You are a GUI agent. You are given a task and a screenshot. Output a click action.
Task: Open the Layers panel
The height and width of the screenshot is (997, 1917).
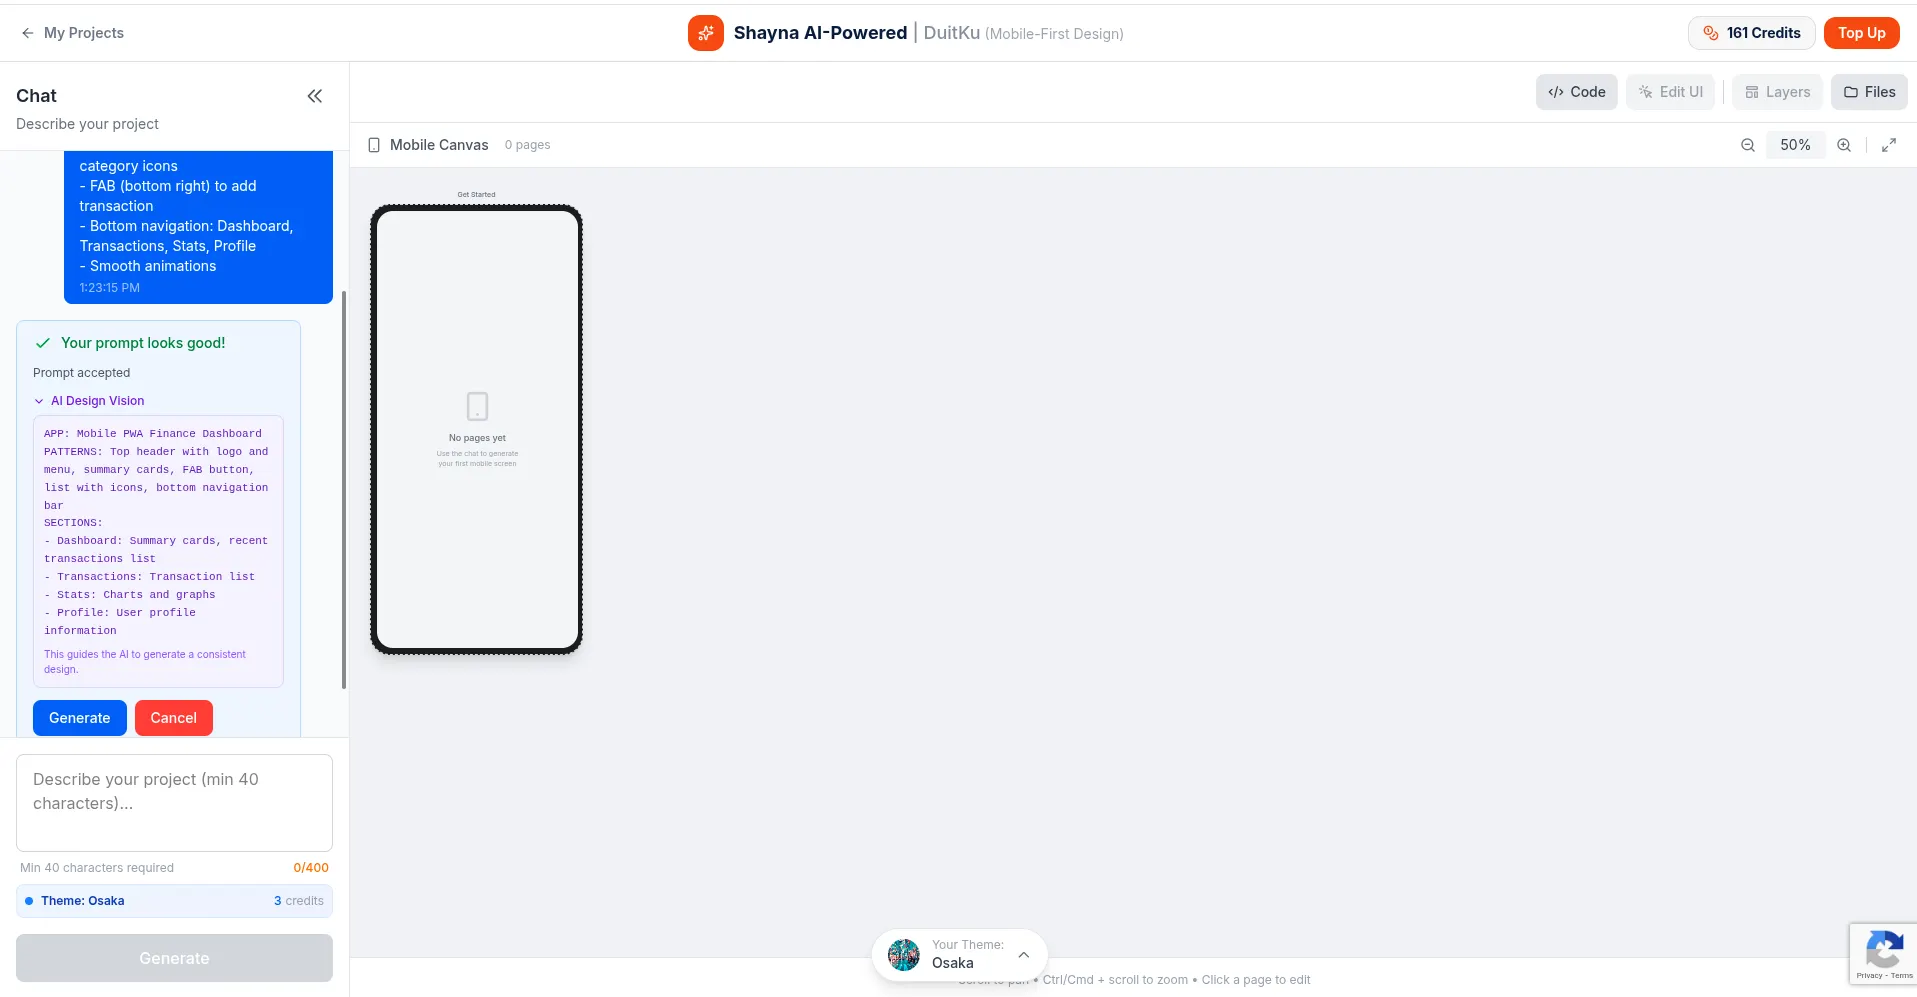pyautogui.click(x=1777, y=92)
